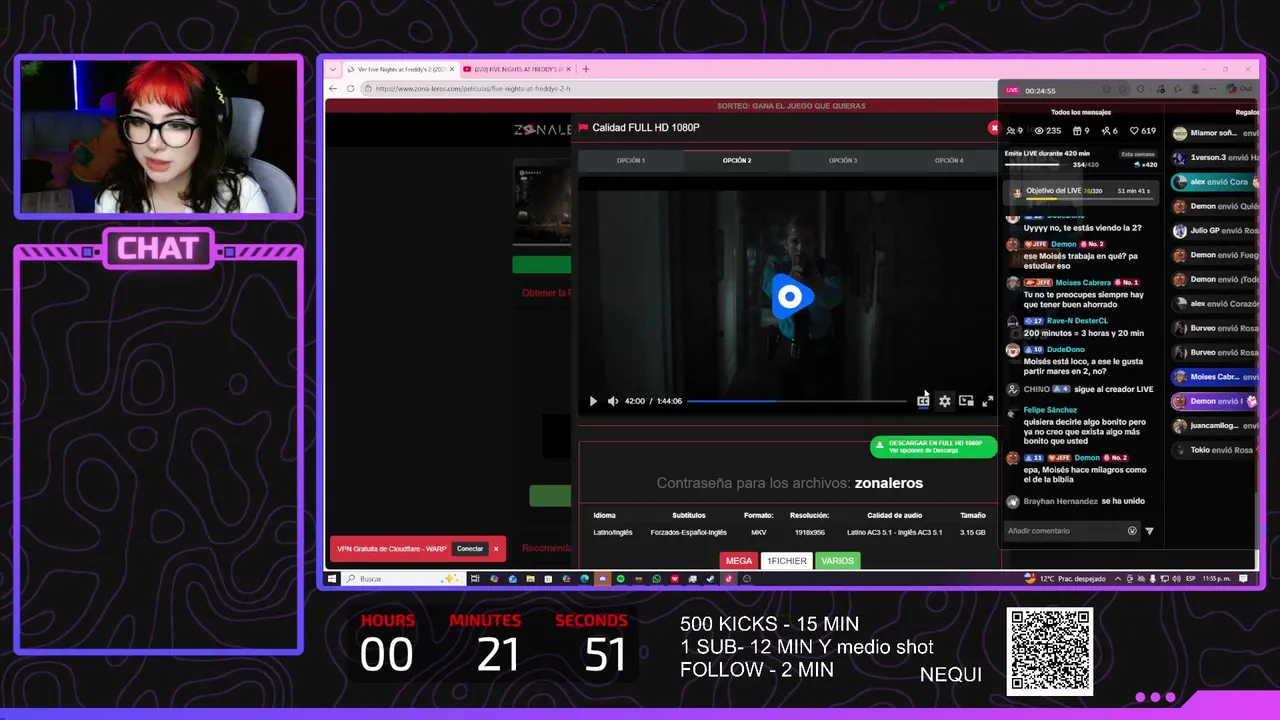The image size is (1280, 720).
Task: Switch to the OPCIÓN 3 tab
Action: tap(843, 160)
